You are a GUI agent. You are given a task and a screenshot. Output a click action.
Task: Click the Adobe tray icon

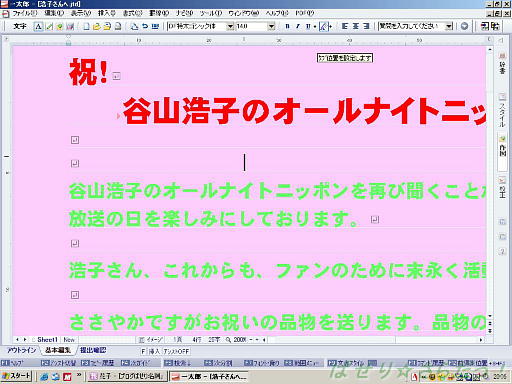pos(414,377)
